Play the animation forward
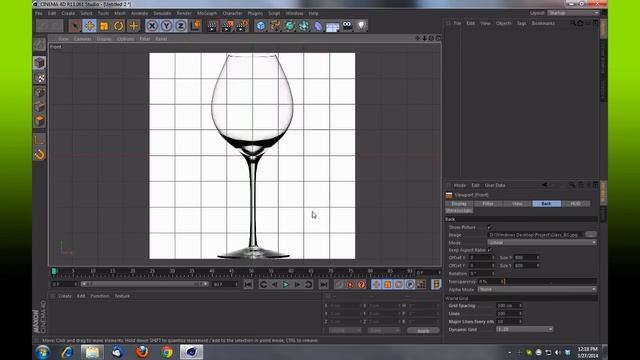Viewport: 640px width, 360px height. click(286, 284)
